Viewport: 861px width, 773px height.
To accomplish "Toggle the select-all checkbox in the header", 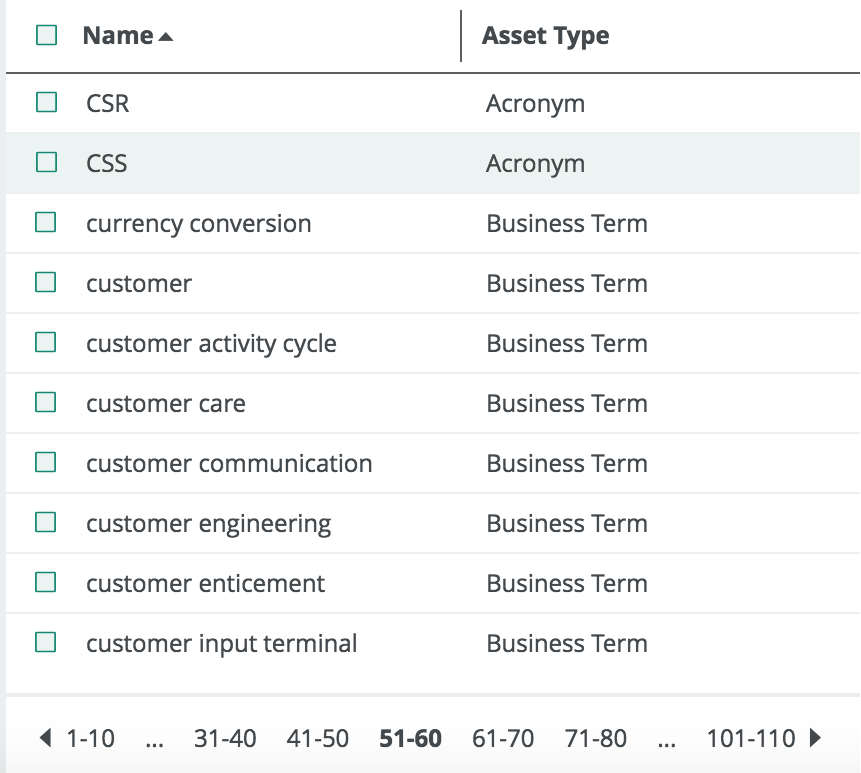I will point(46,33).
